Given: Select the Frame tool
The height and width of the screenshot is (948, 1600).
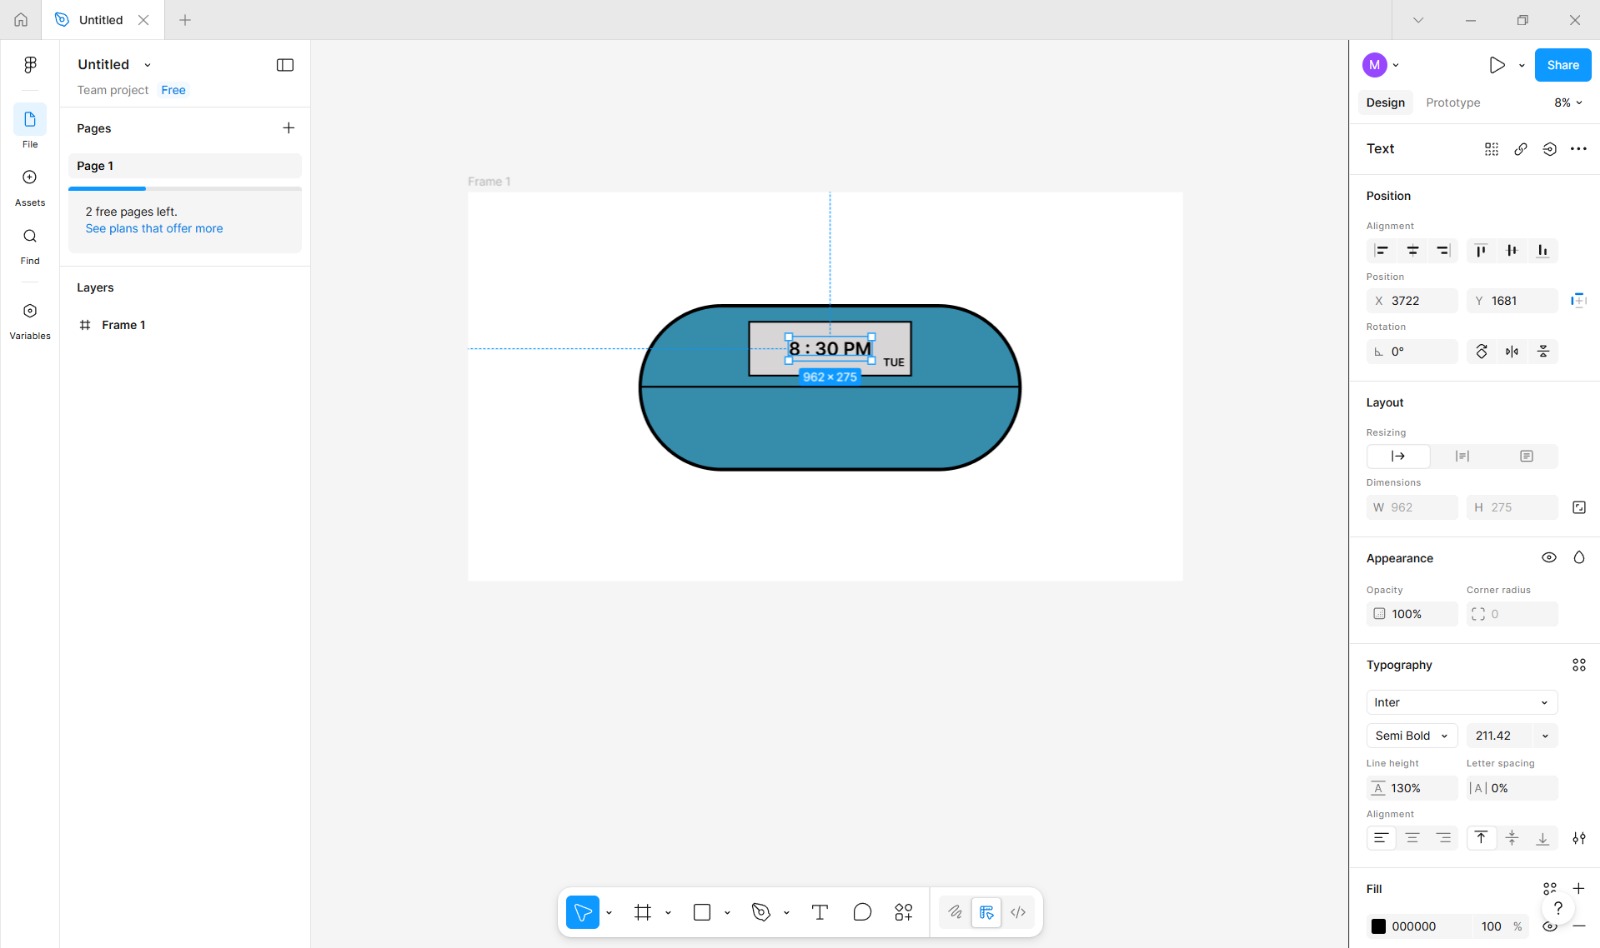Looking at the screenshot, I should pos(642,911).
